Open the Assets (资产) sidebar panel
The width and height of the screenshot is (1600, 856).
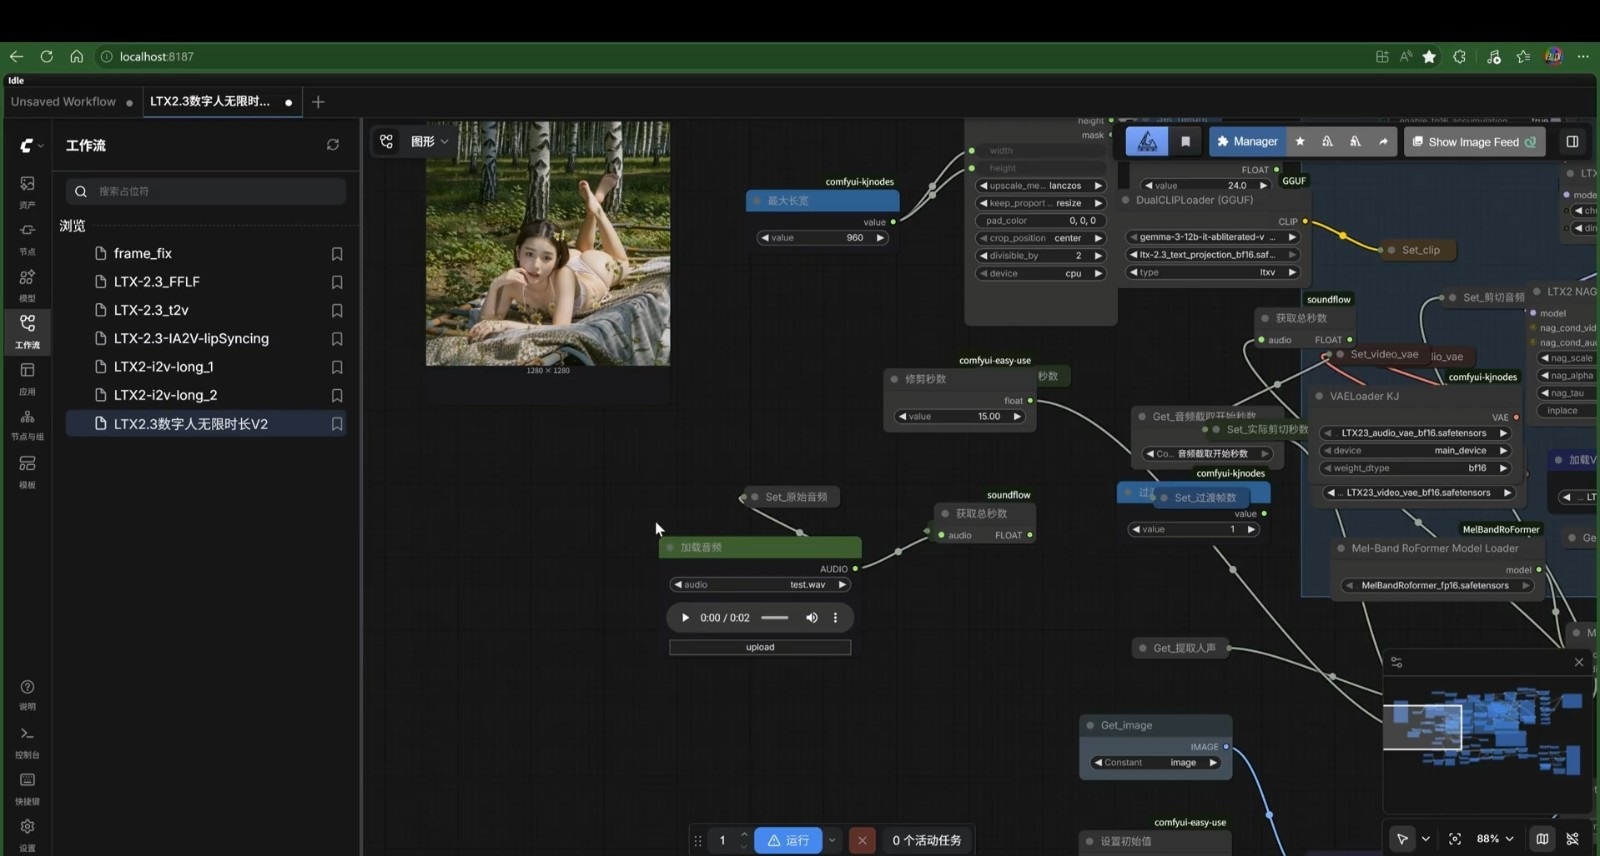(x=27, y=189)
